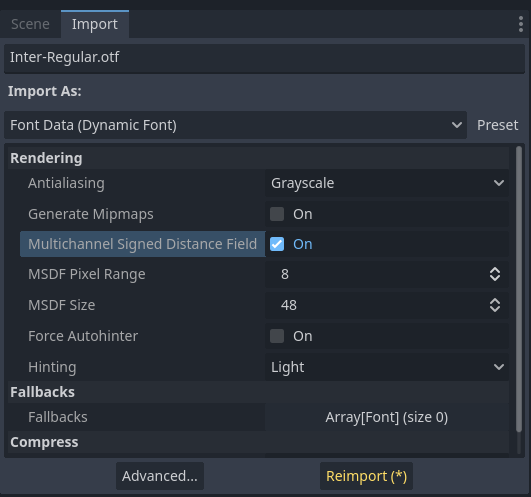Open the Antialiasing Grayscale dropdown

pos(387,183)
